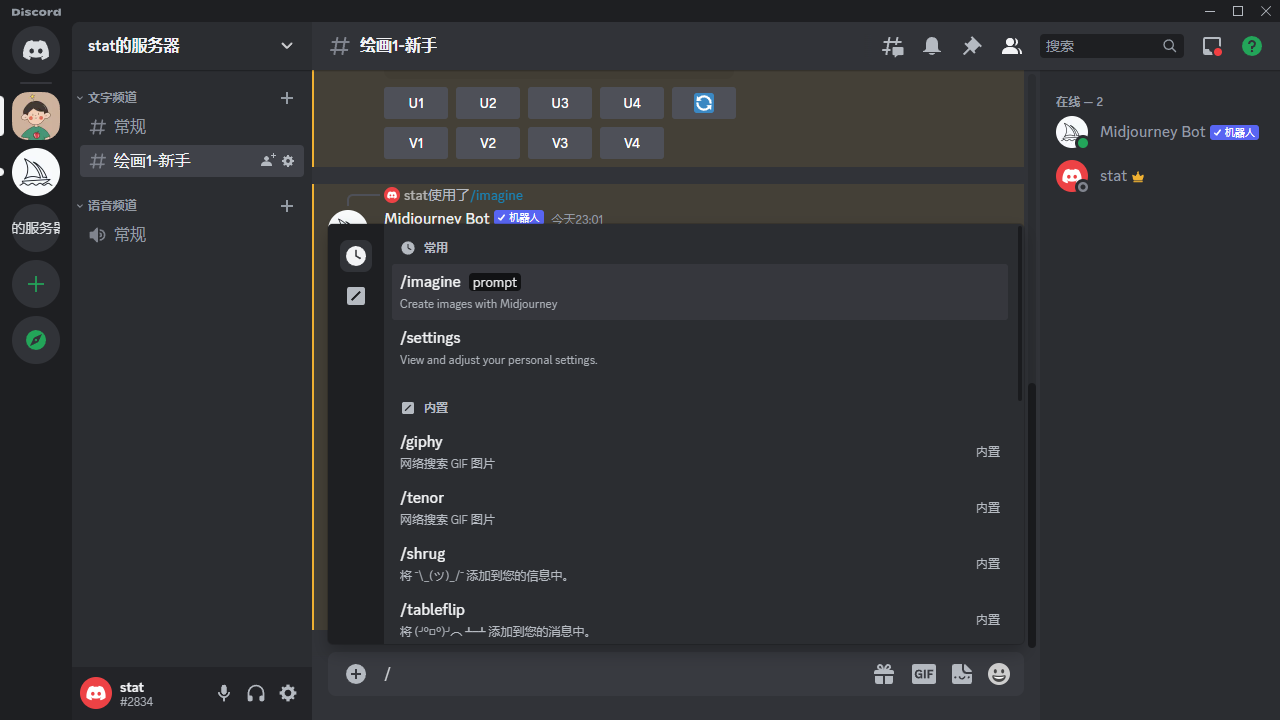The image size is (1280, 720).
Task: Collapse the 文字频道 category
Action: click(x=107, y=97)
